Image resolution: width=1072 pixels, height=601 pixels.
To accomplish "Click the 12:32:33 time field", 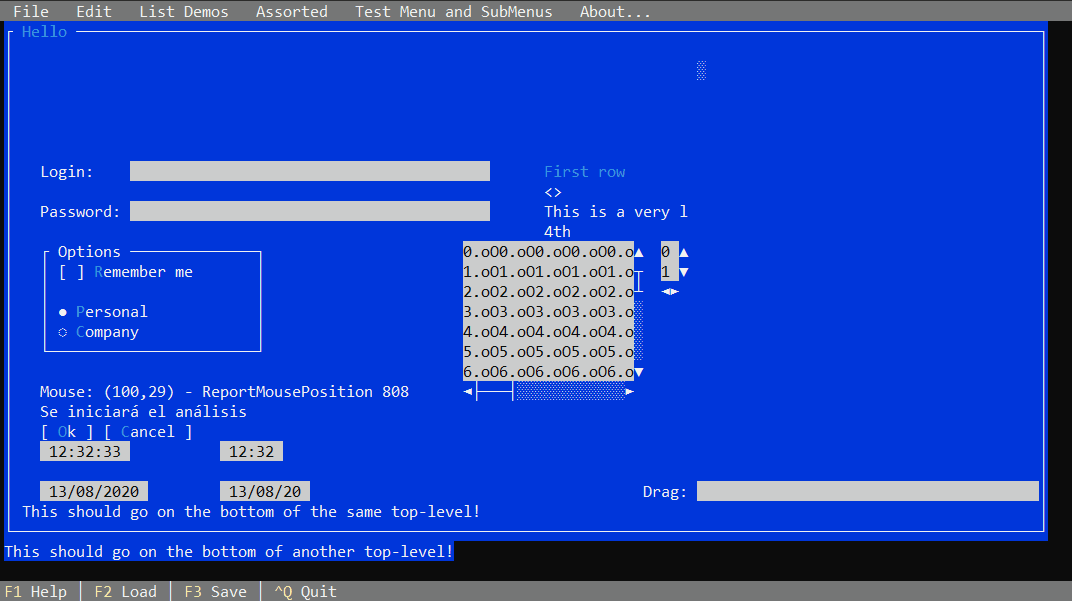I will (x=85, y=451).
